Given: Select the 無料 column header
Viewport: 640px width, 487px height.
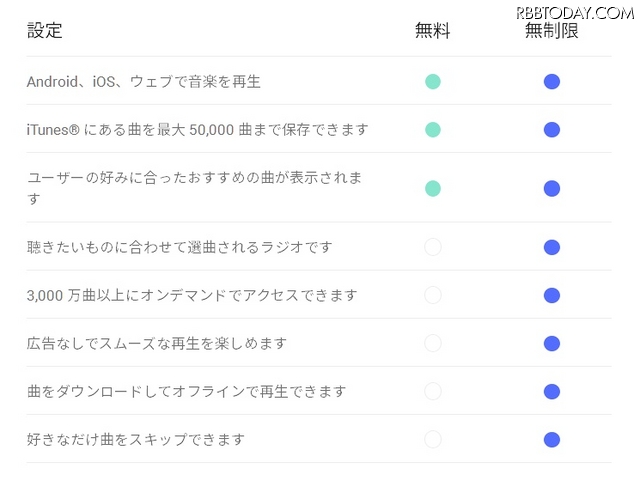Looking at the screenshot, I should (x=433, y=31).
